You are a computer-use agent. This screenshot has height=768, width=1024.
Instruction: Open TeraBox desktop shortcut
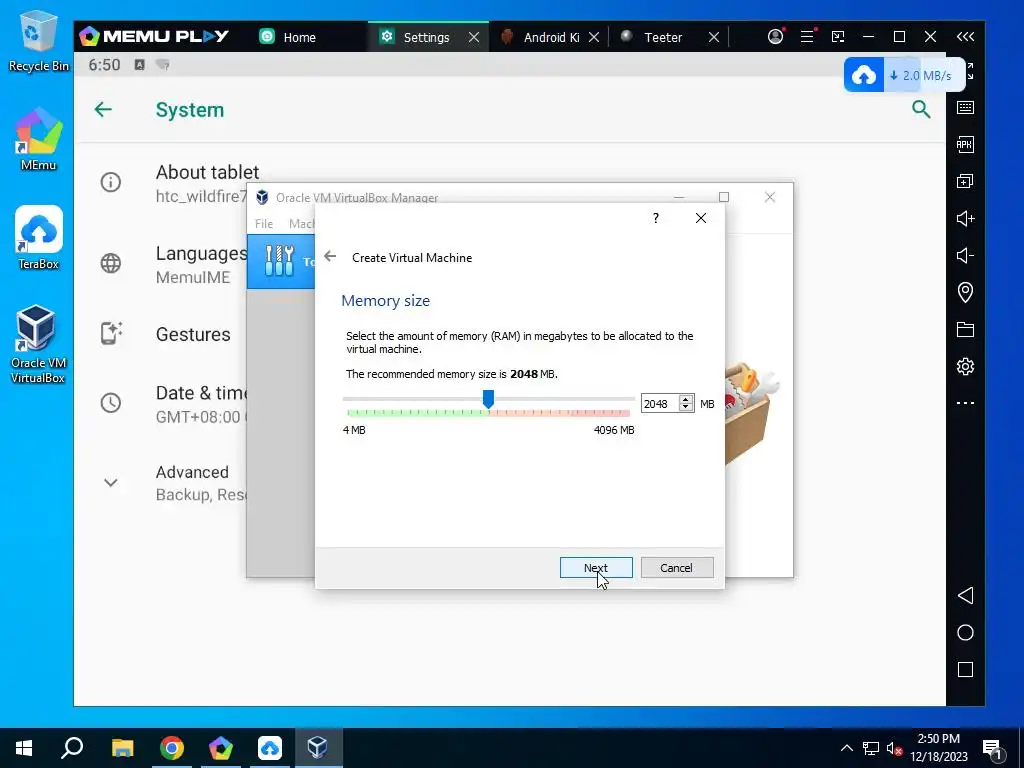point(39,238)
